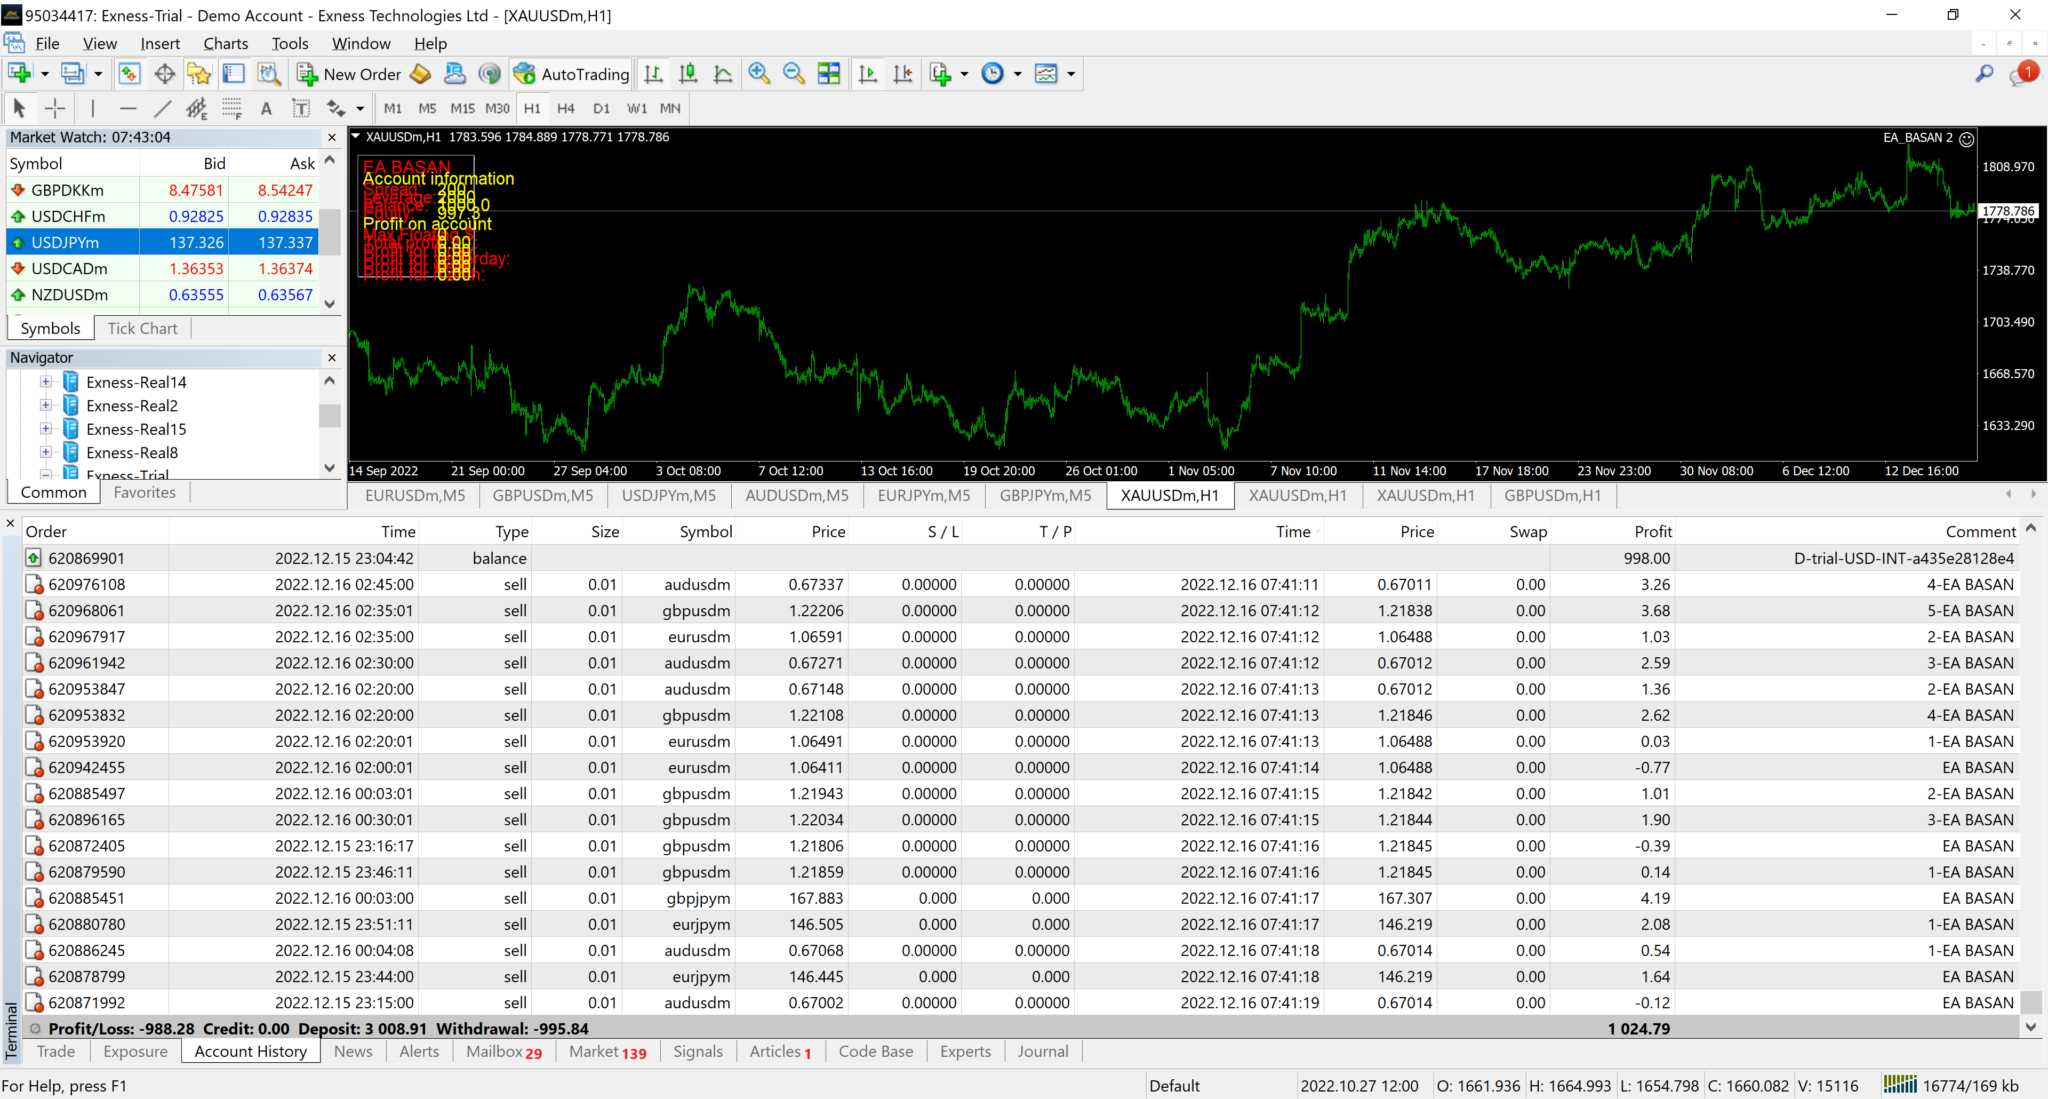2048x1099 pixels.
Task: Switch chart to MN timeframe
Action: click(670, 108)
